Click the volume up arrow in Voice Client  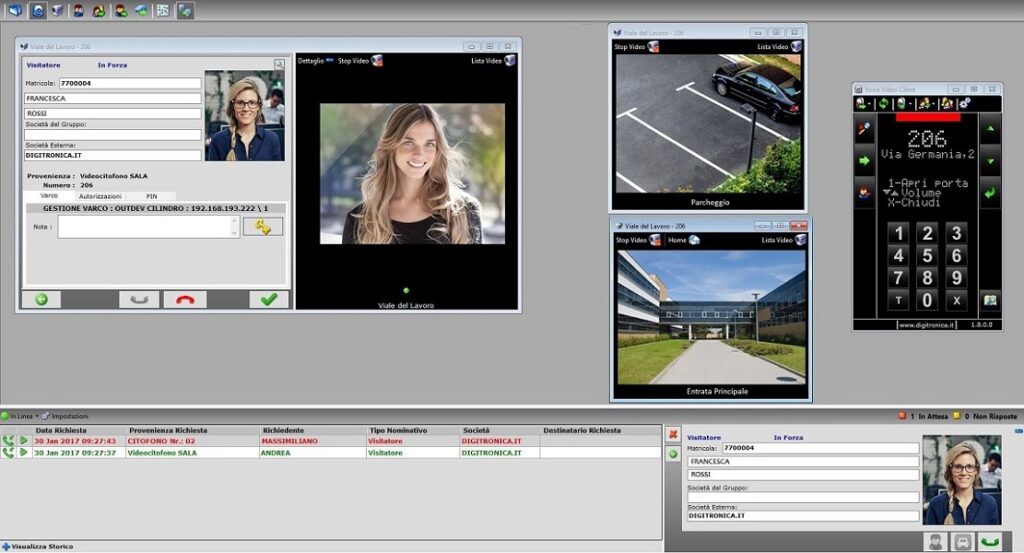[990, 129]
